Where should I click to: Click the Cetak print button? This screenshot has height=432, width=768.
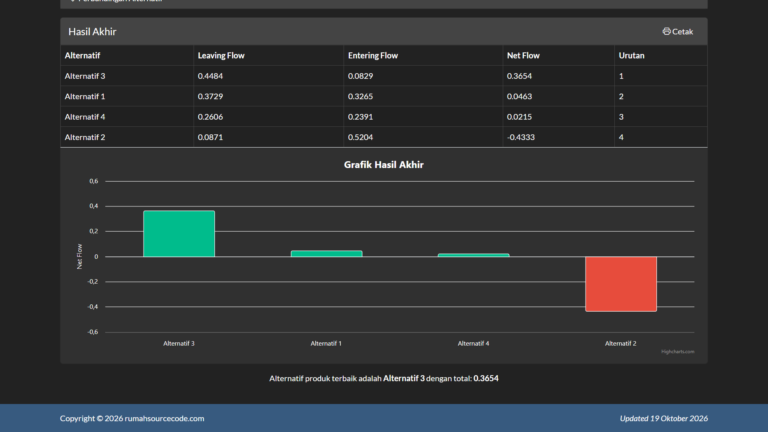tap(678, 31)
